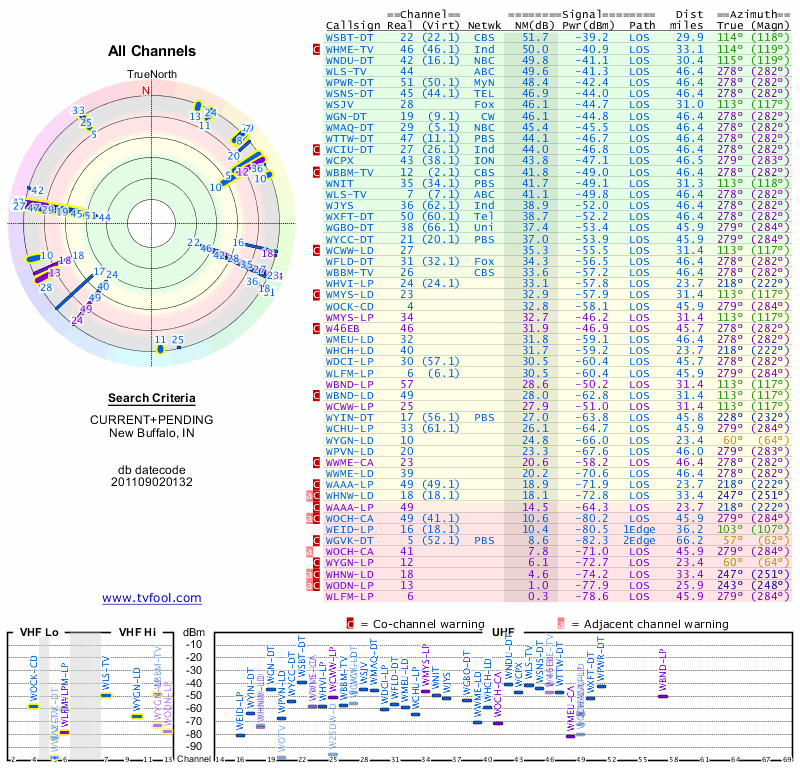
Task: Click the 66.2 miles distance for WGVK-DT
Action: [x=690, y=540]
